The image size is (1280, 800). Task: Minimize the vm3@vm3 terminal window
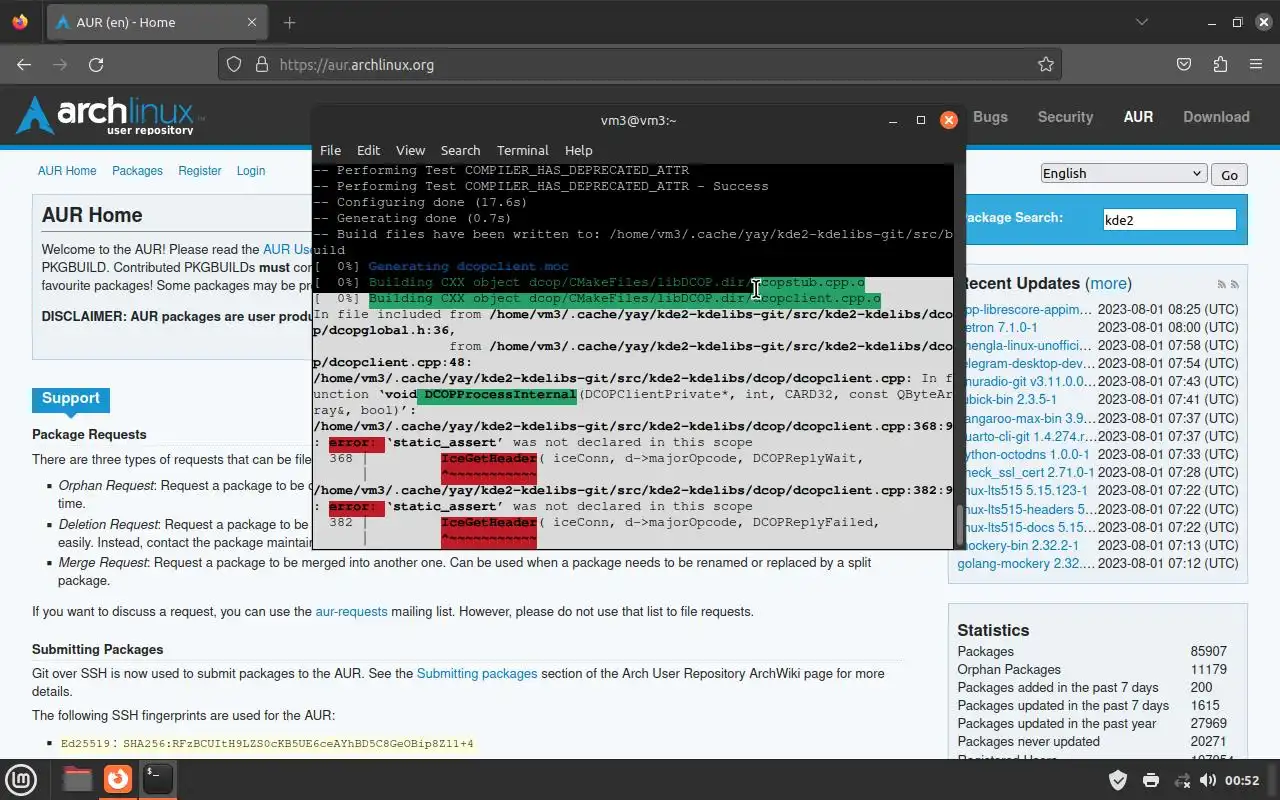click(x=894, y=120)
